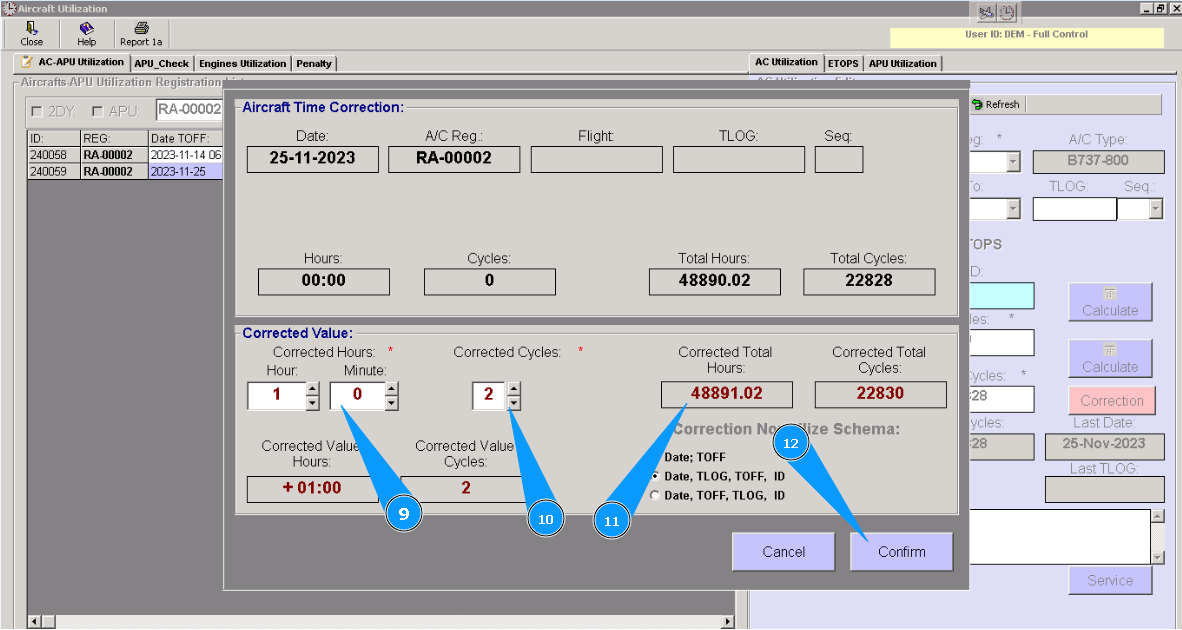Click Corrected Total Cycles value 22830
Screen dimensions: 1182x630
click(880, 394)
